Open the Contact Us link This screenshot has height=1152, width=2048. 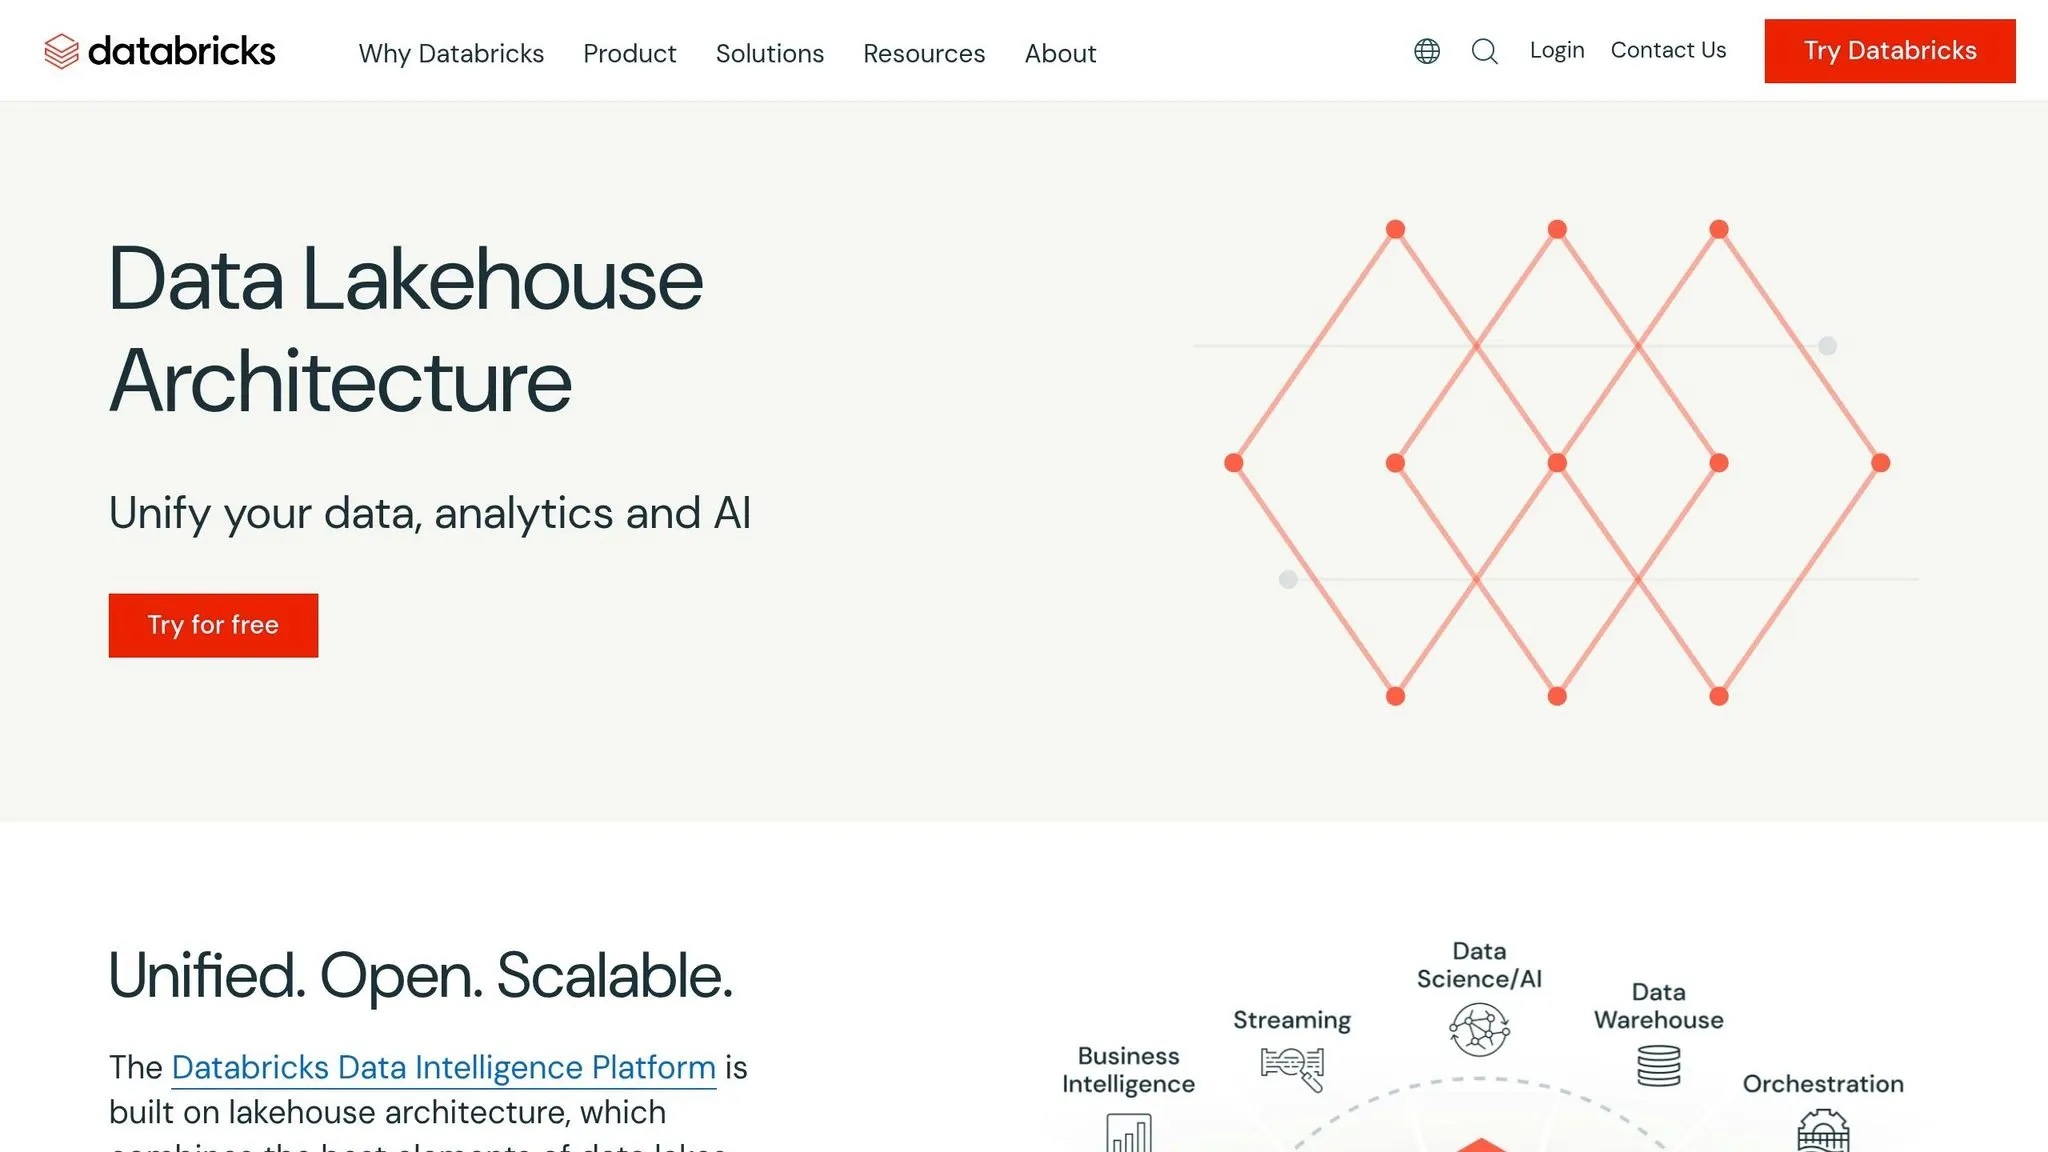(x=1668, y=50)
